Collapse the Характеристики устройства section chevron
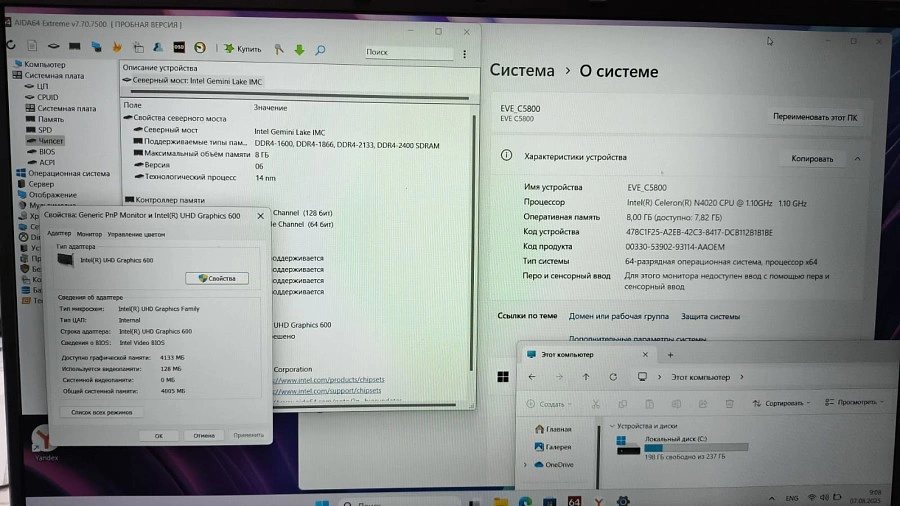This screenshot has width=900, height=506. [x=857, y=159]
